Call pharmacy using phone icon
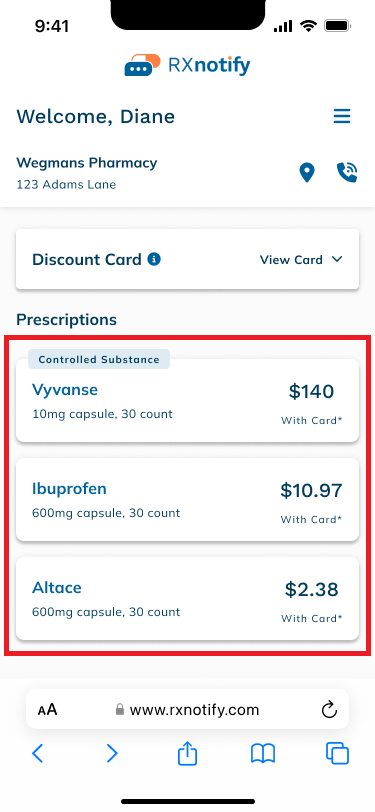 [347, 172]
